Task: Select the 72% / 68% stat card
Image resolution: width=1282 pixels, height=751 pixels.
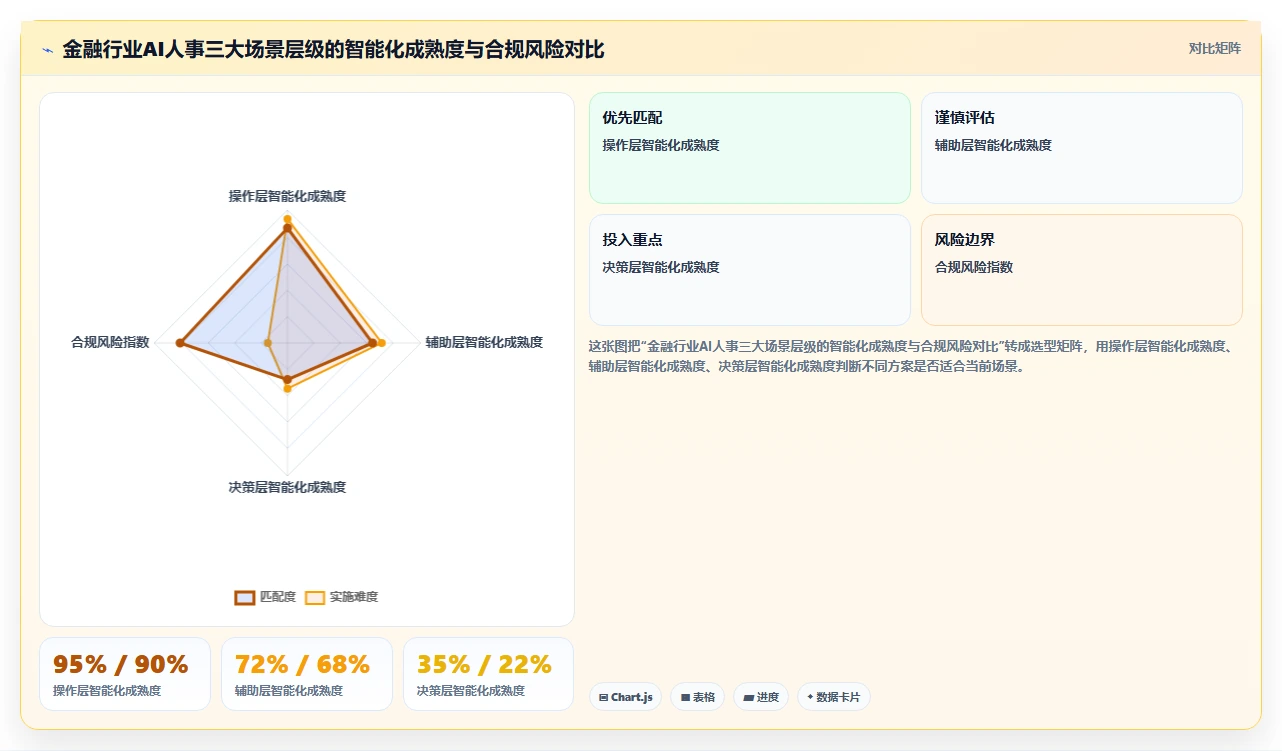Action: (307, 674)
